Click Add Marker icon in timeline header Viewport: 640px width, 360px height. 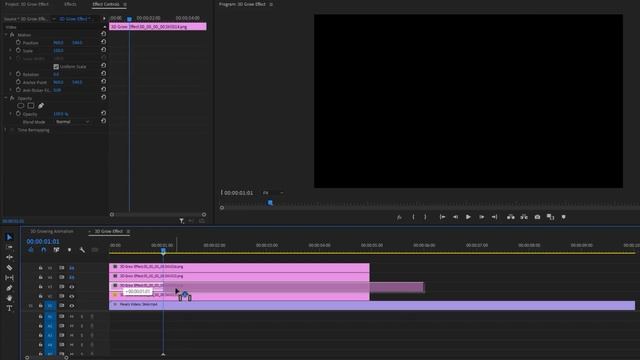coord(69,250)
